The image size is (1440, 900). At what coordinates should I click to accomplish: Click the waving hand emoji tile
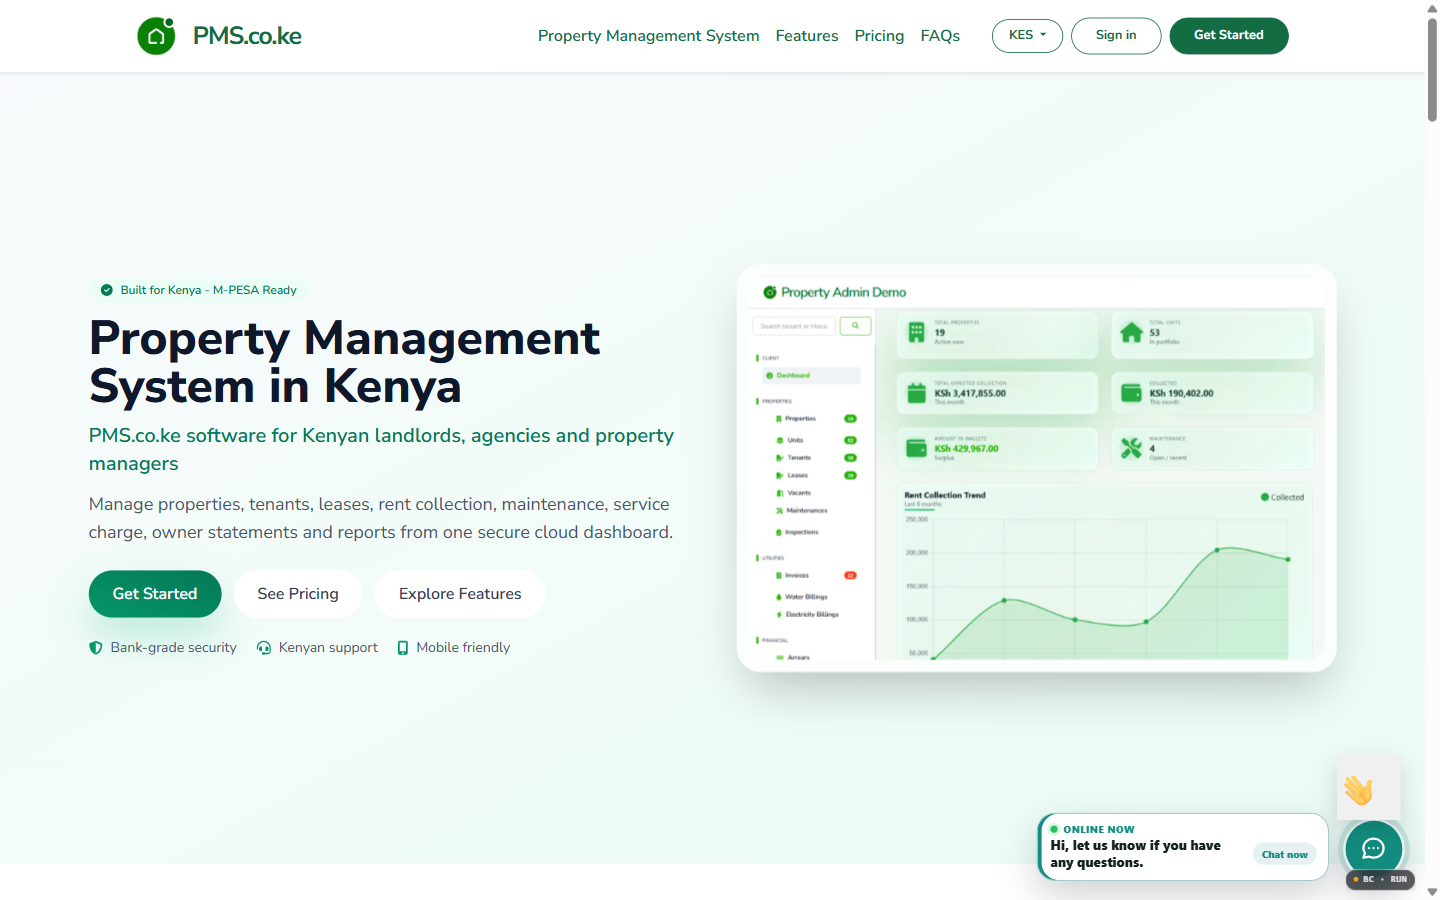coord(1368,789)
